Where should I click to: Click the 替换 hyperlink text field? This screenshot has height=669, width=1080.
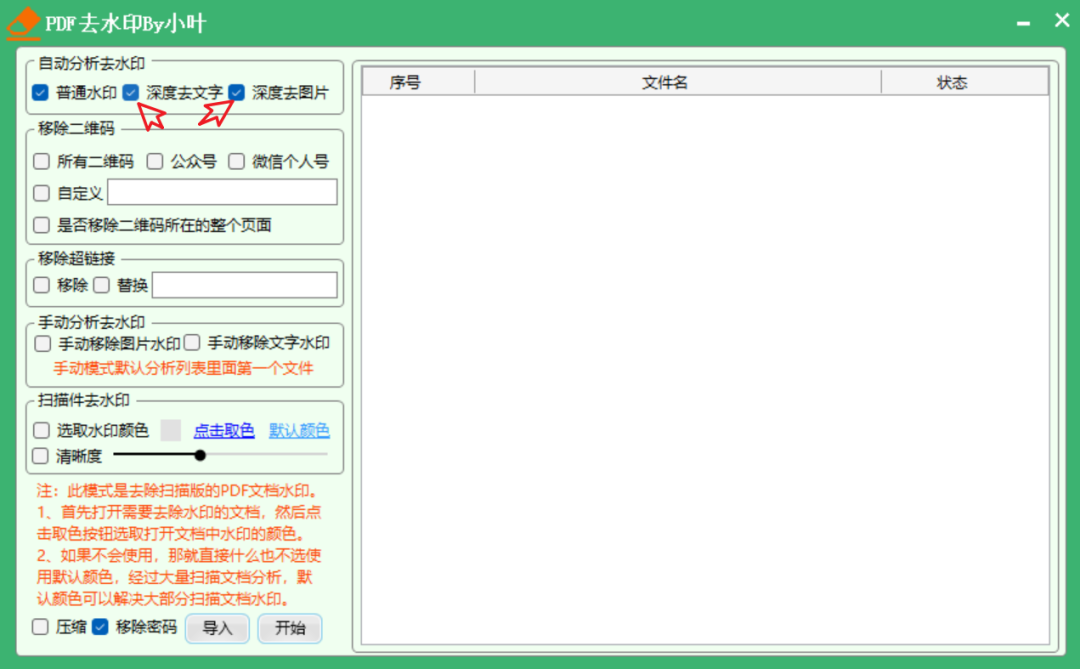click(245, 285)
